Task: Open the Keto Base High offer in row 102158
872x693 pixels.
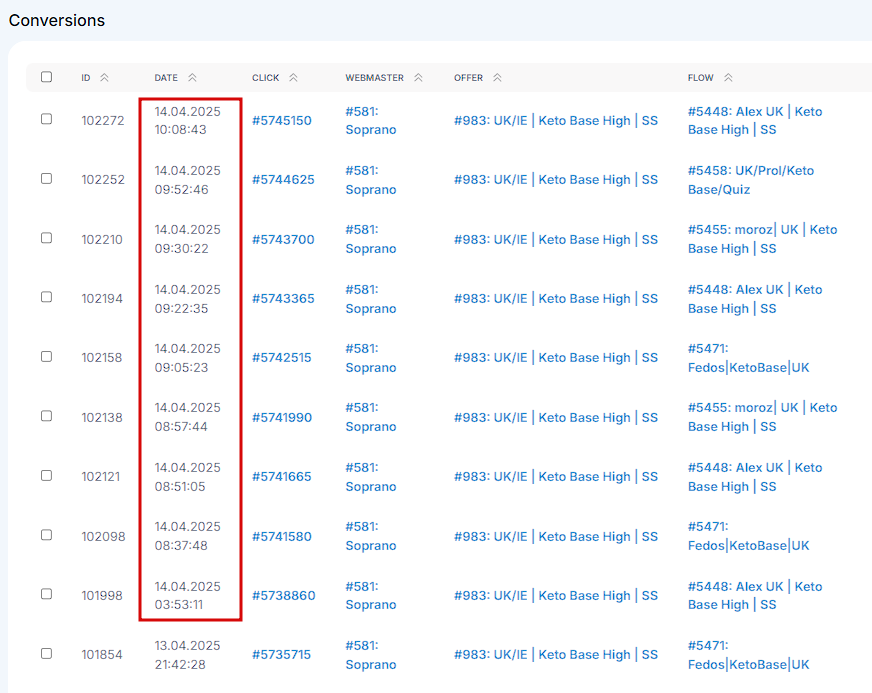Action: point(556,358)
